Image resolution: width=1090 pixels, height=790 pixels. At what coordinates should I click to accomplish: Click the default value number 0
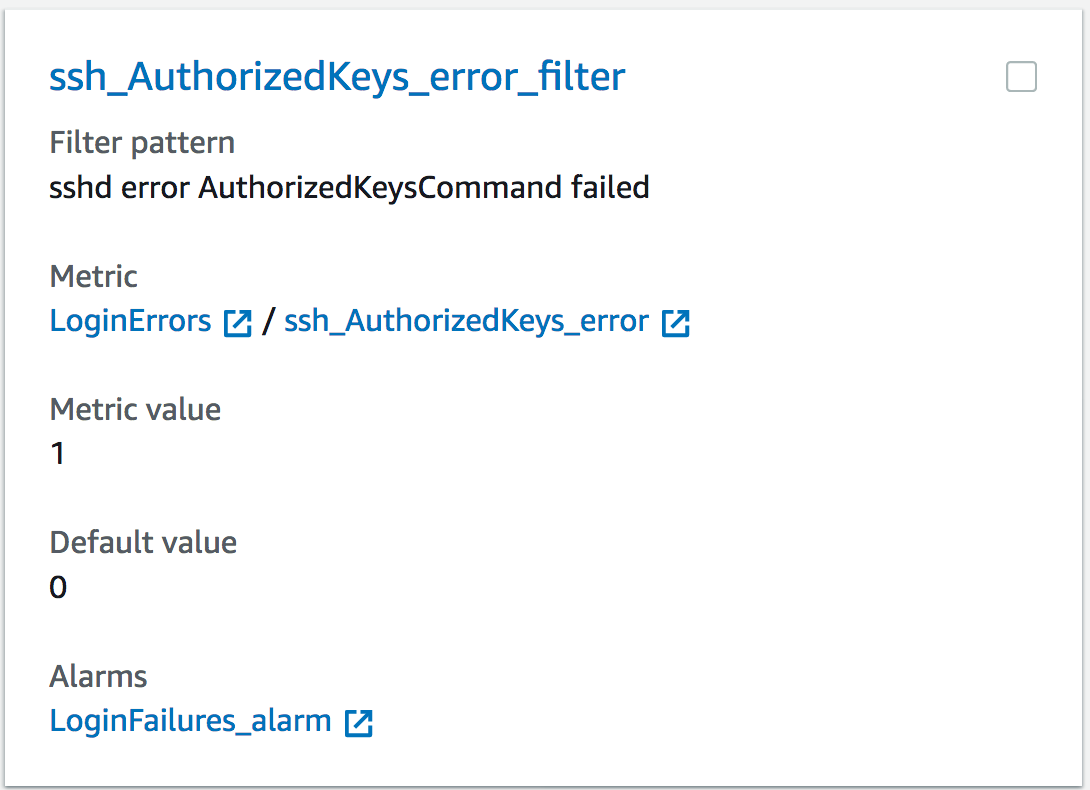click(x=58, y=588)
